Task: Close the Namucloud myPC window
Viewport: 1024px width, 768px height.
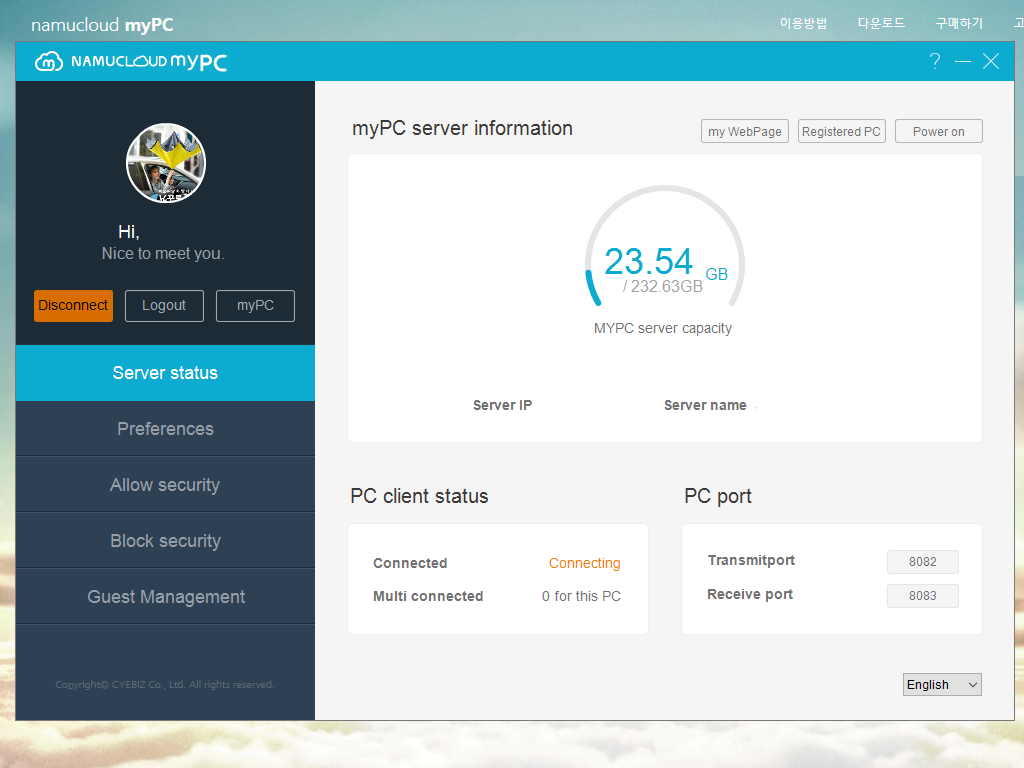Action: point(991,61)
